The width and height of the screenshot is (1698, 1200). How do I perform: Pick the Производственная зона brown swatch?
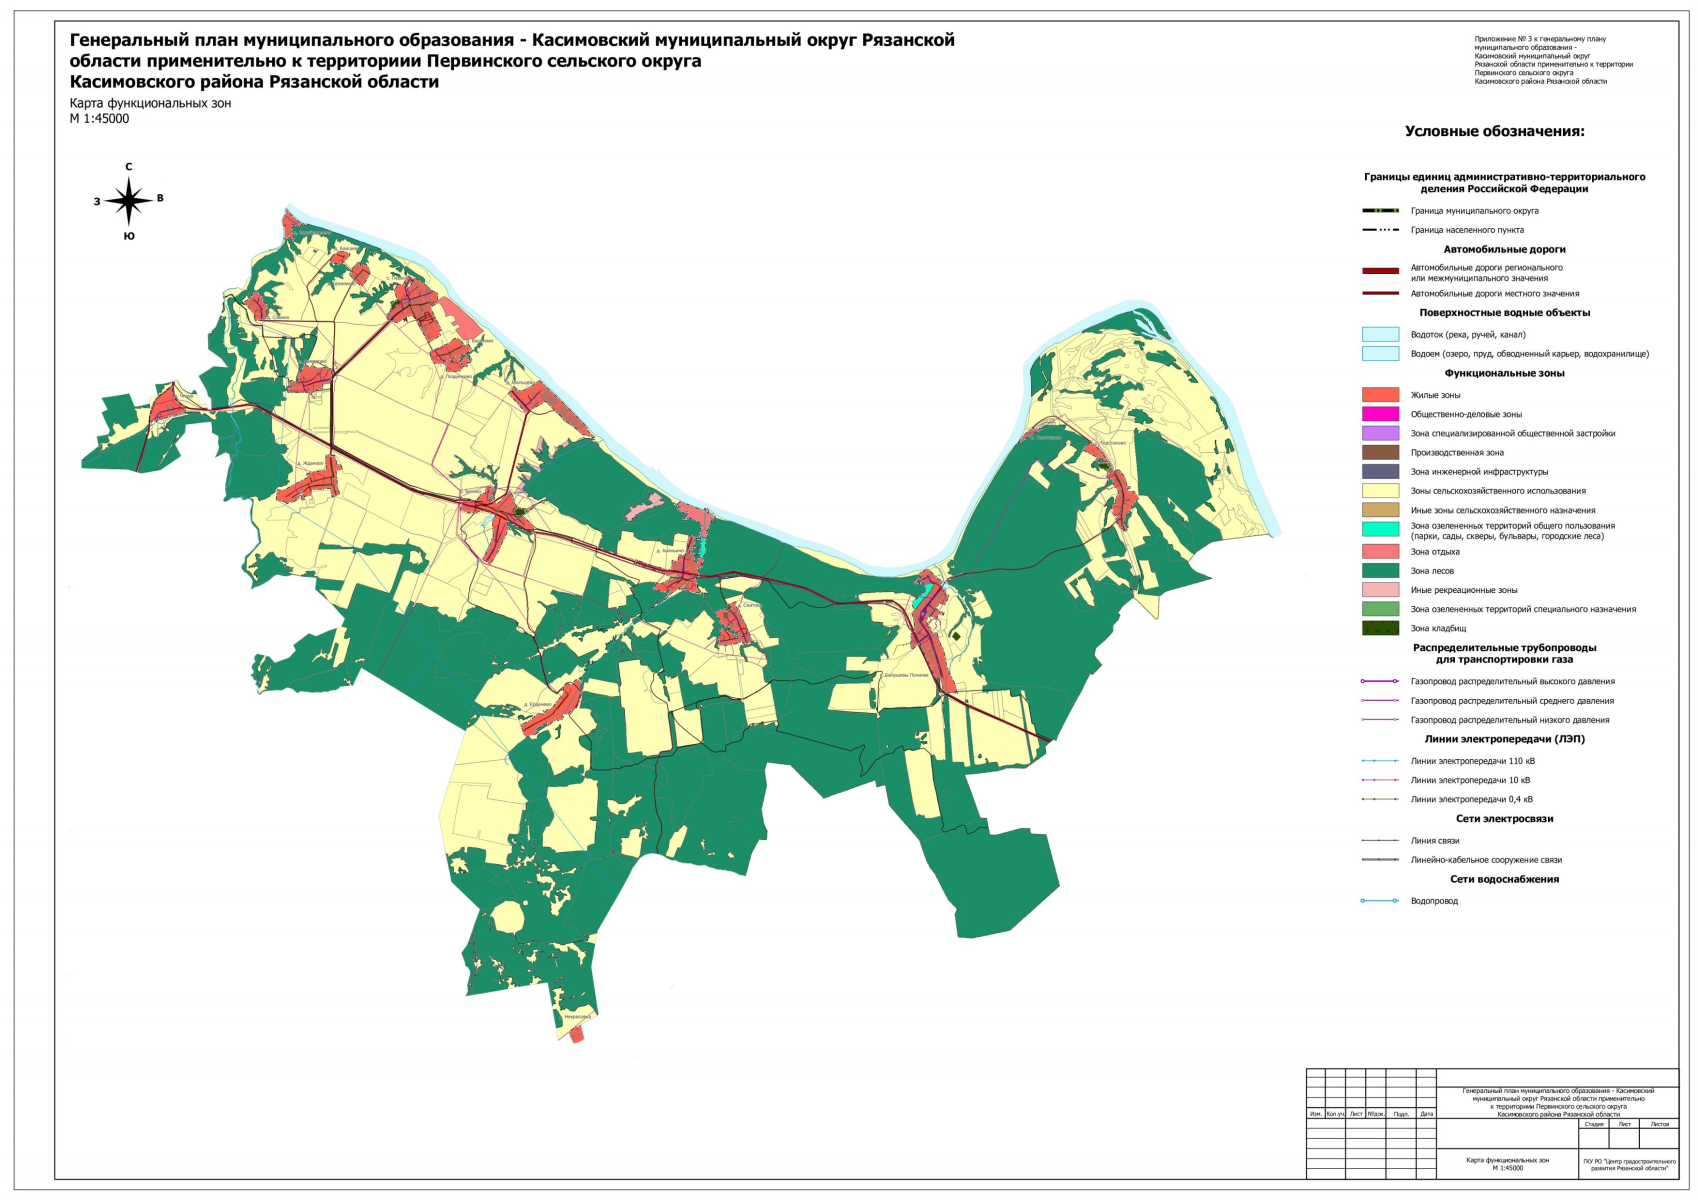[x=1380, y=453]
